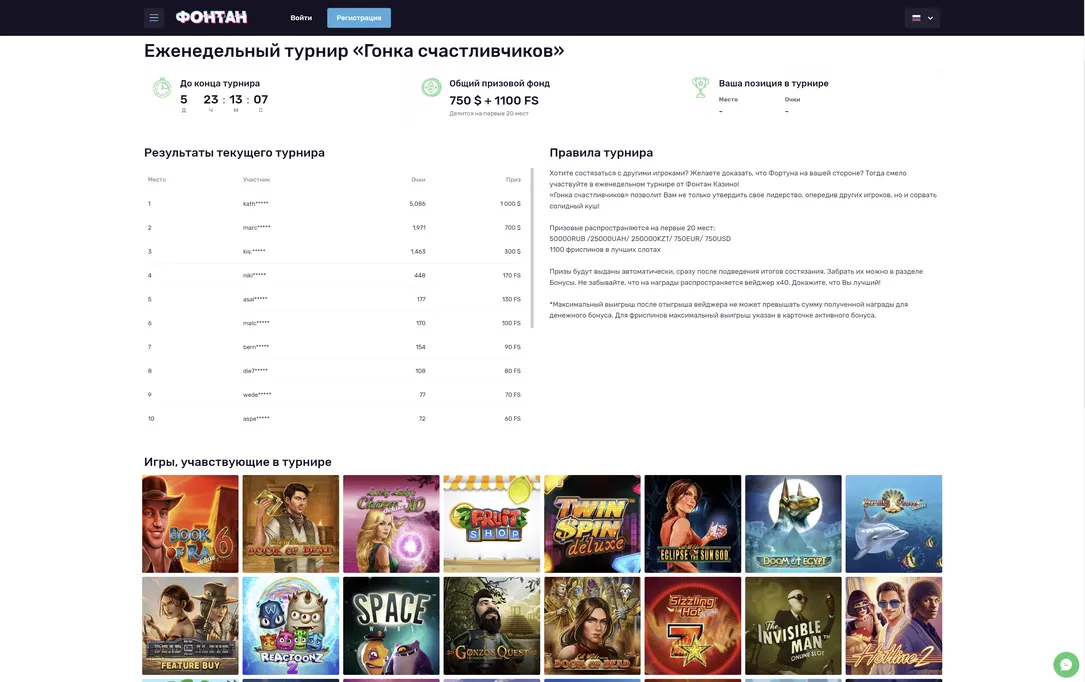This screenshot has height=682, width=1085.
Task: Select the Doom of Egypt slot
Action: click(x=793, y=523)
